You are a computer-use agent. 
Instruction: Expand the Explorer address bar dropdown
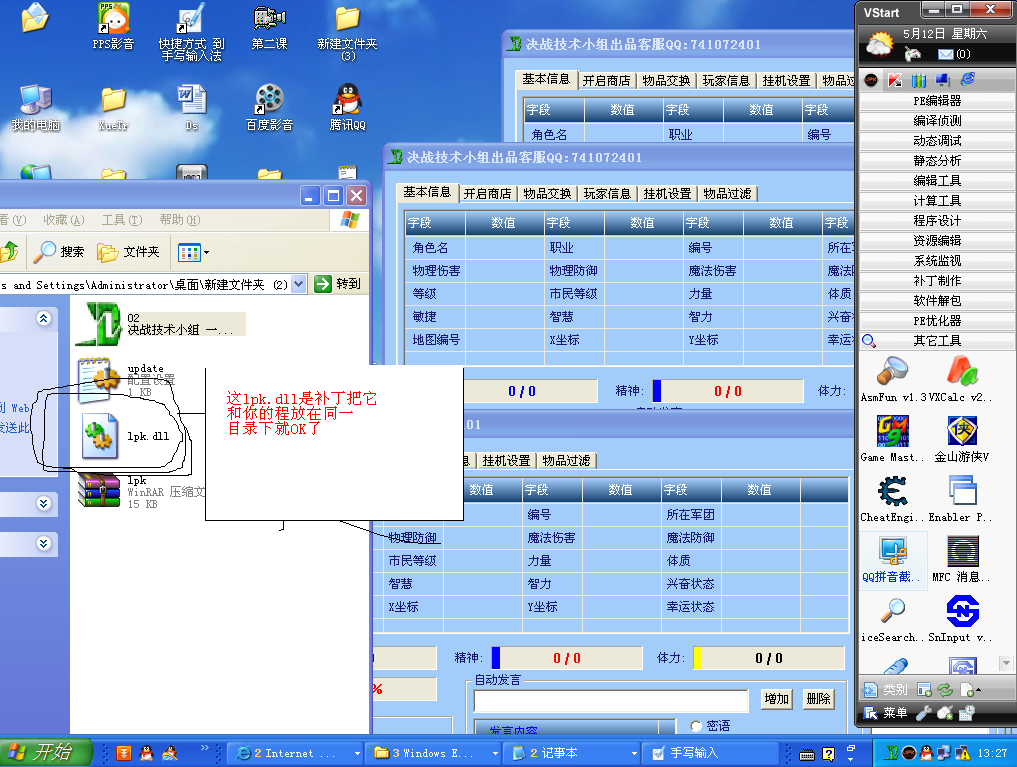pyautogui.click(x=298, y=284)
